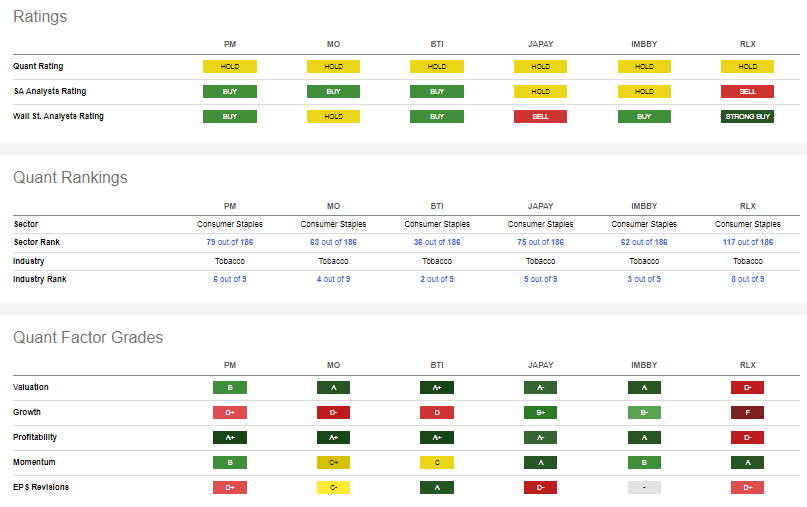Viewport: 807px width, 507px height.
Task: Click PM Profitability grade A+
Action: pos(230,438)
